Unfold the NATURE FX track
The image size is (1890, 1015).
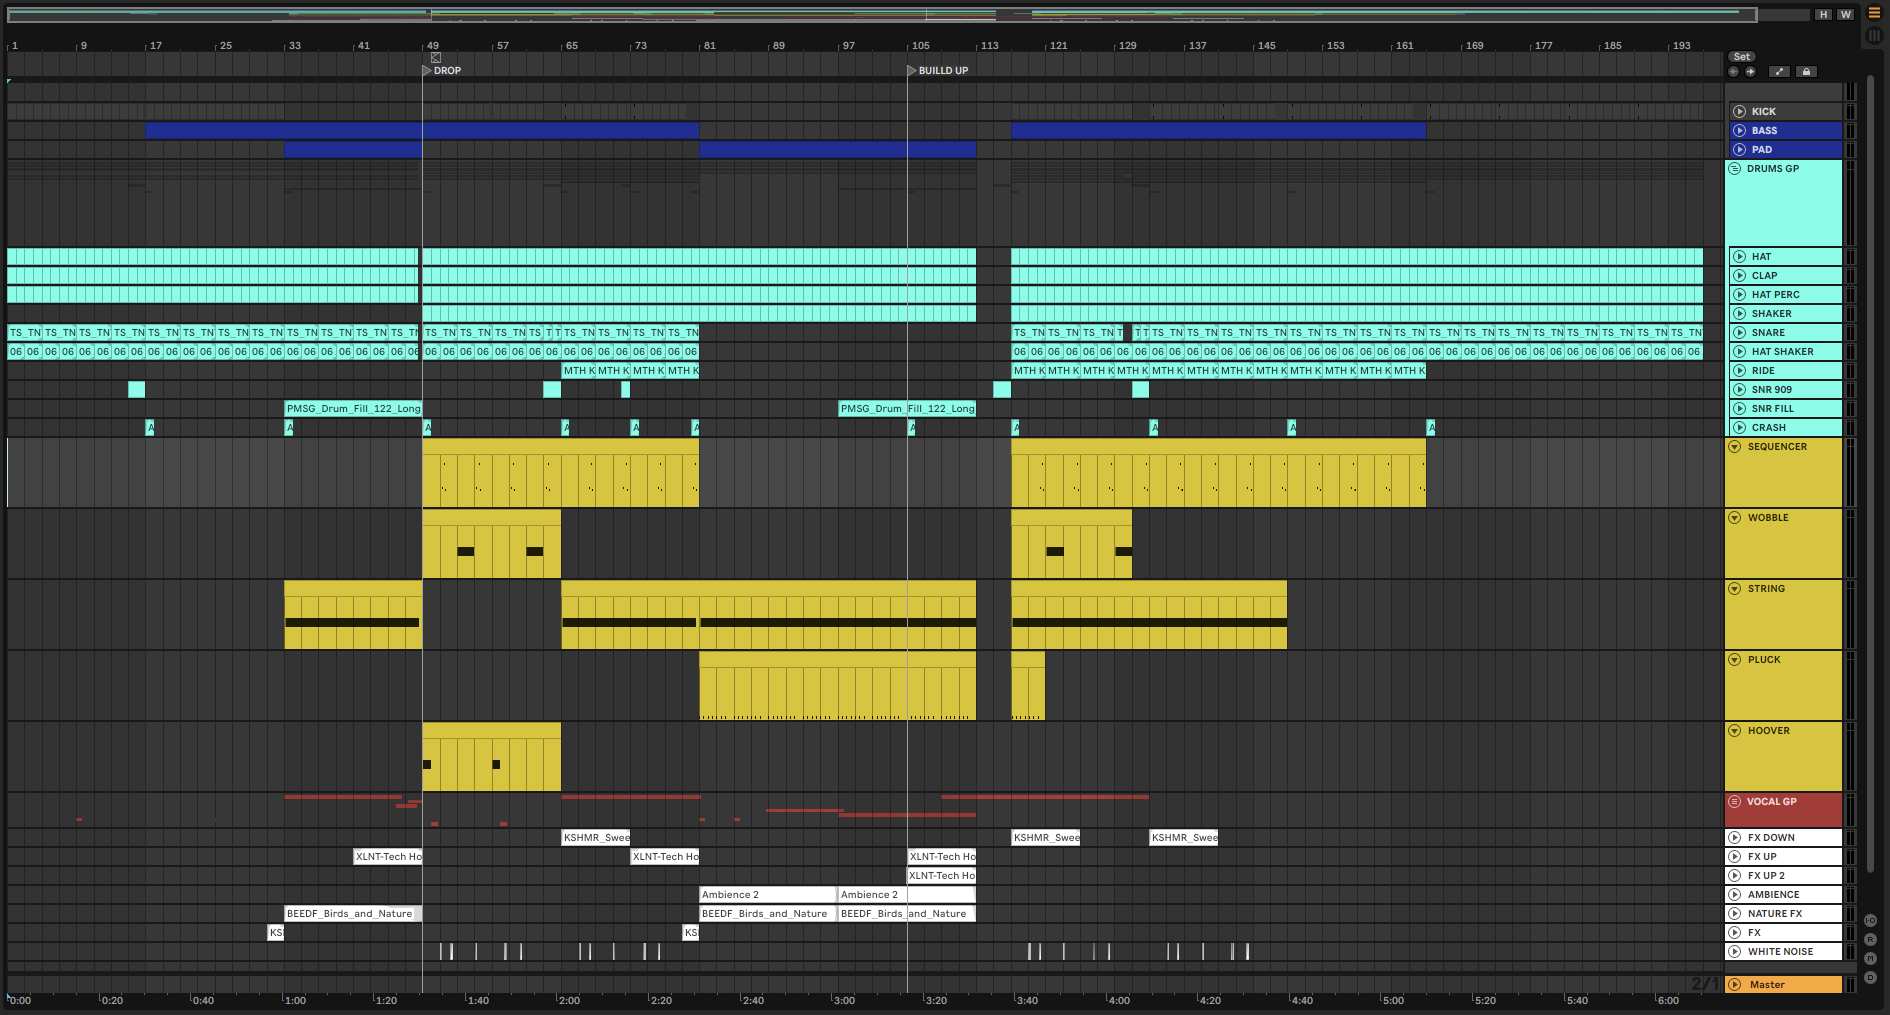[1735, 914]
